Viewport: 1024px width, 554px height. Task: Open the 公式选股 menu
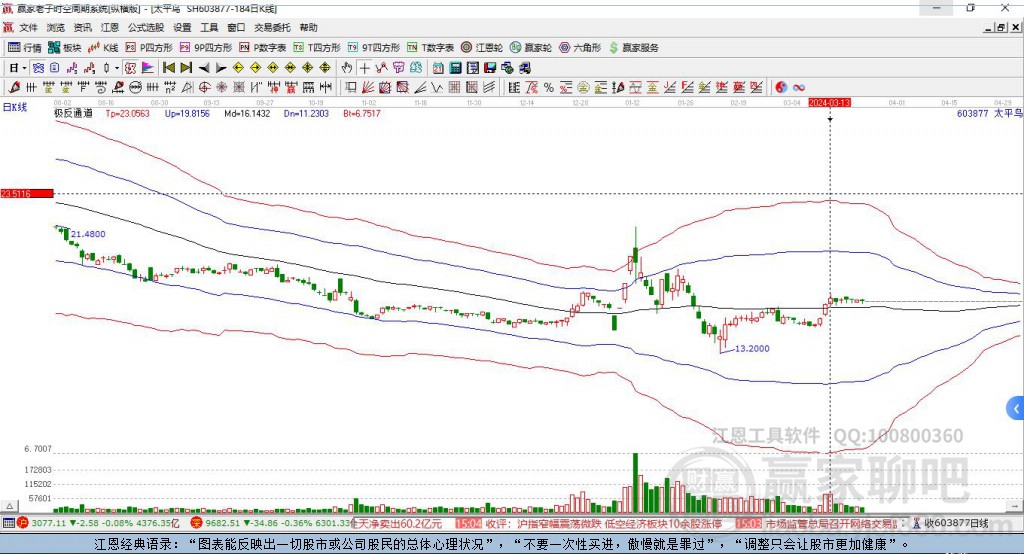(146, 27)
